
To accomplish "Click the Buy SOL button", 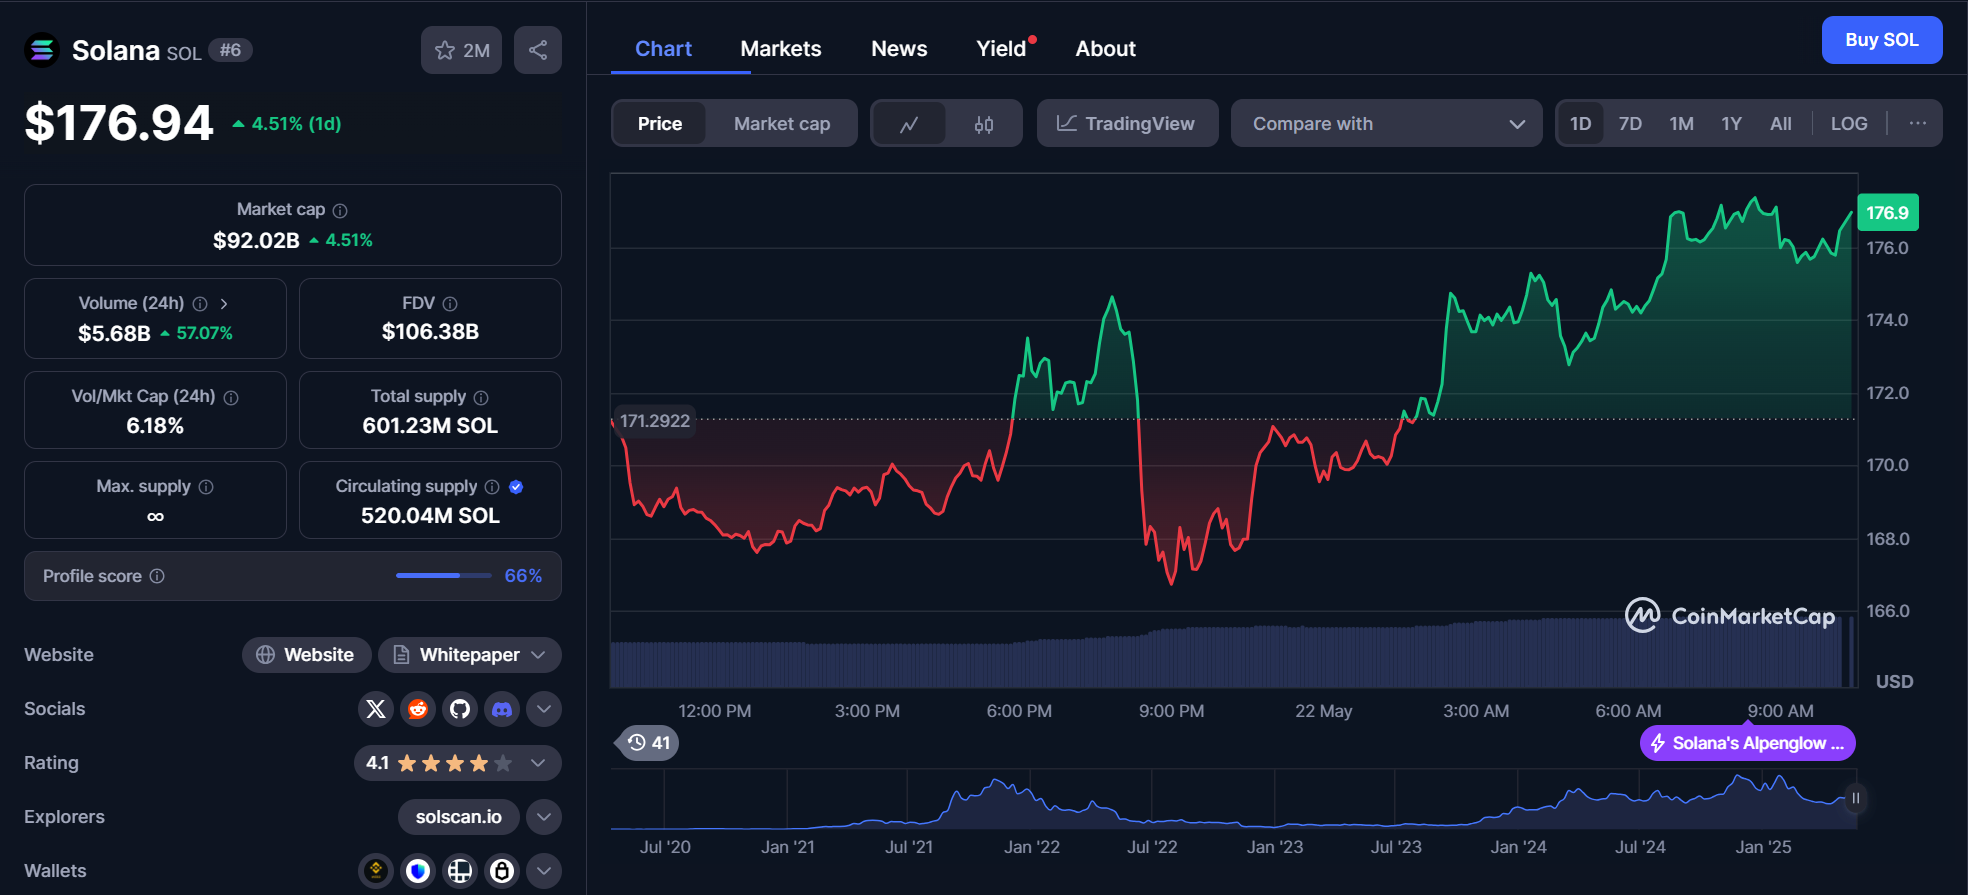I will click(1881, 40).
